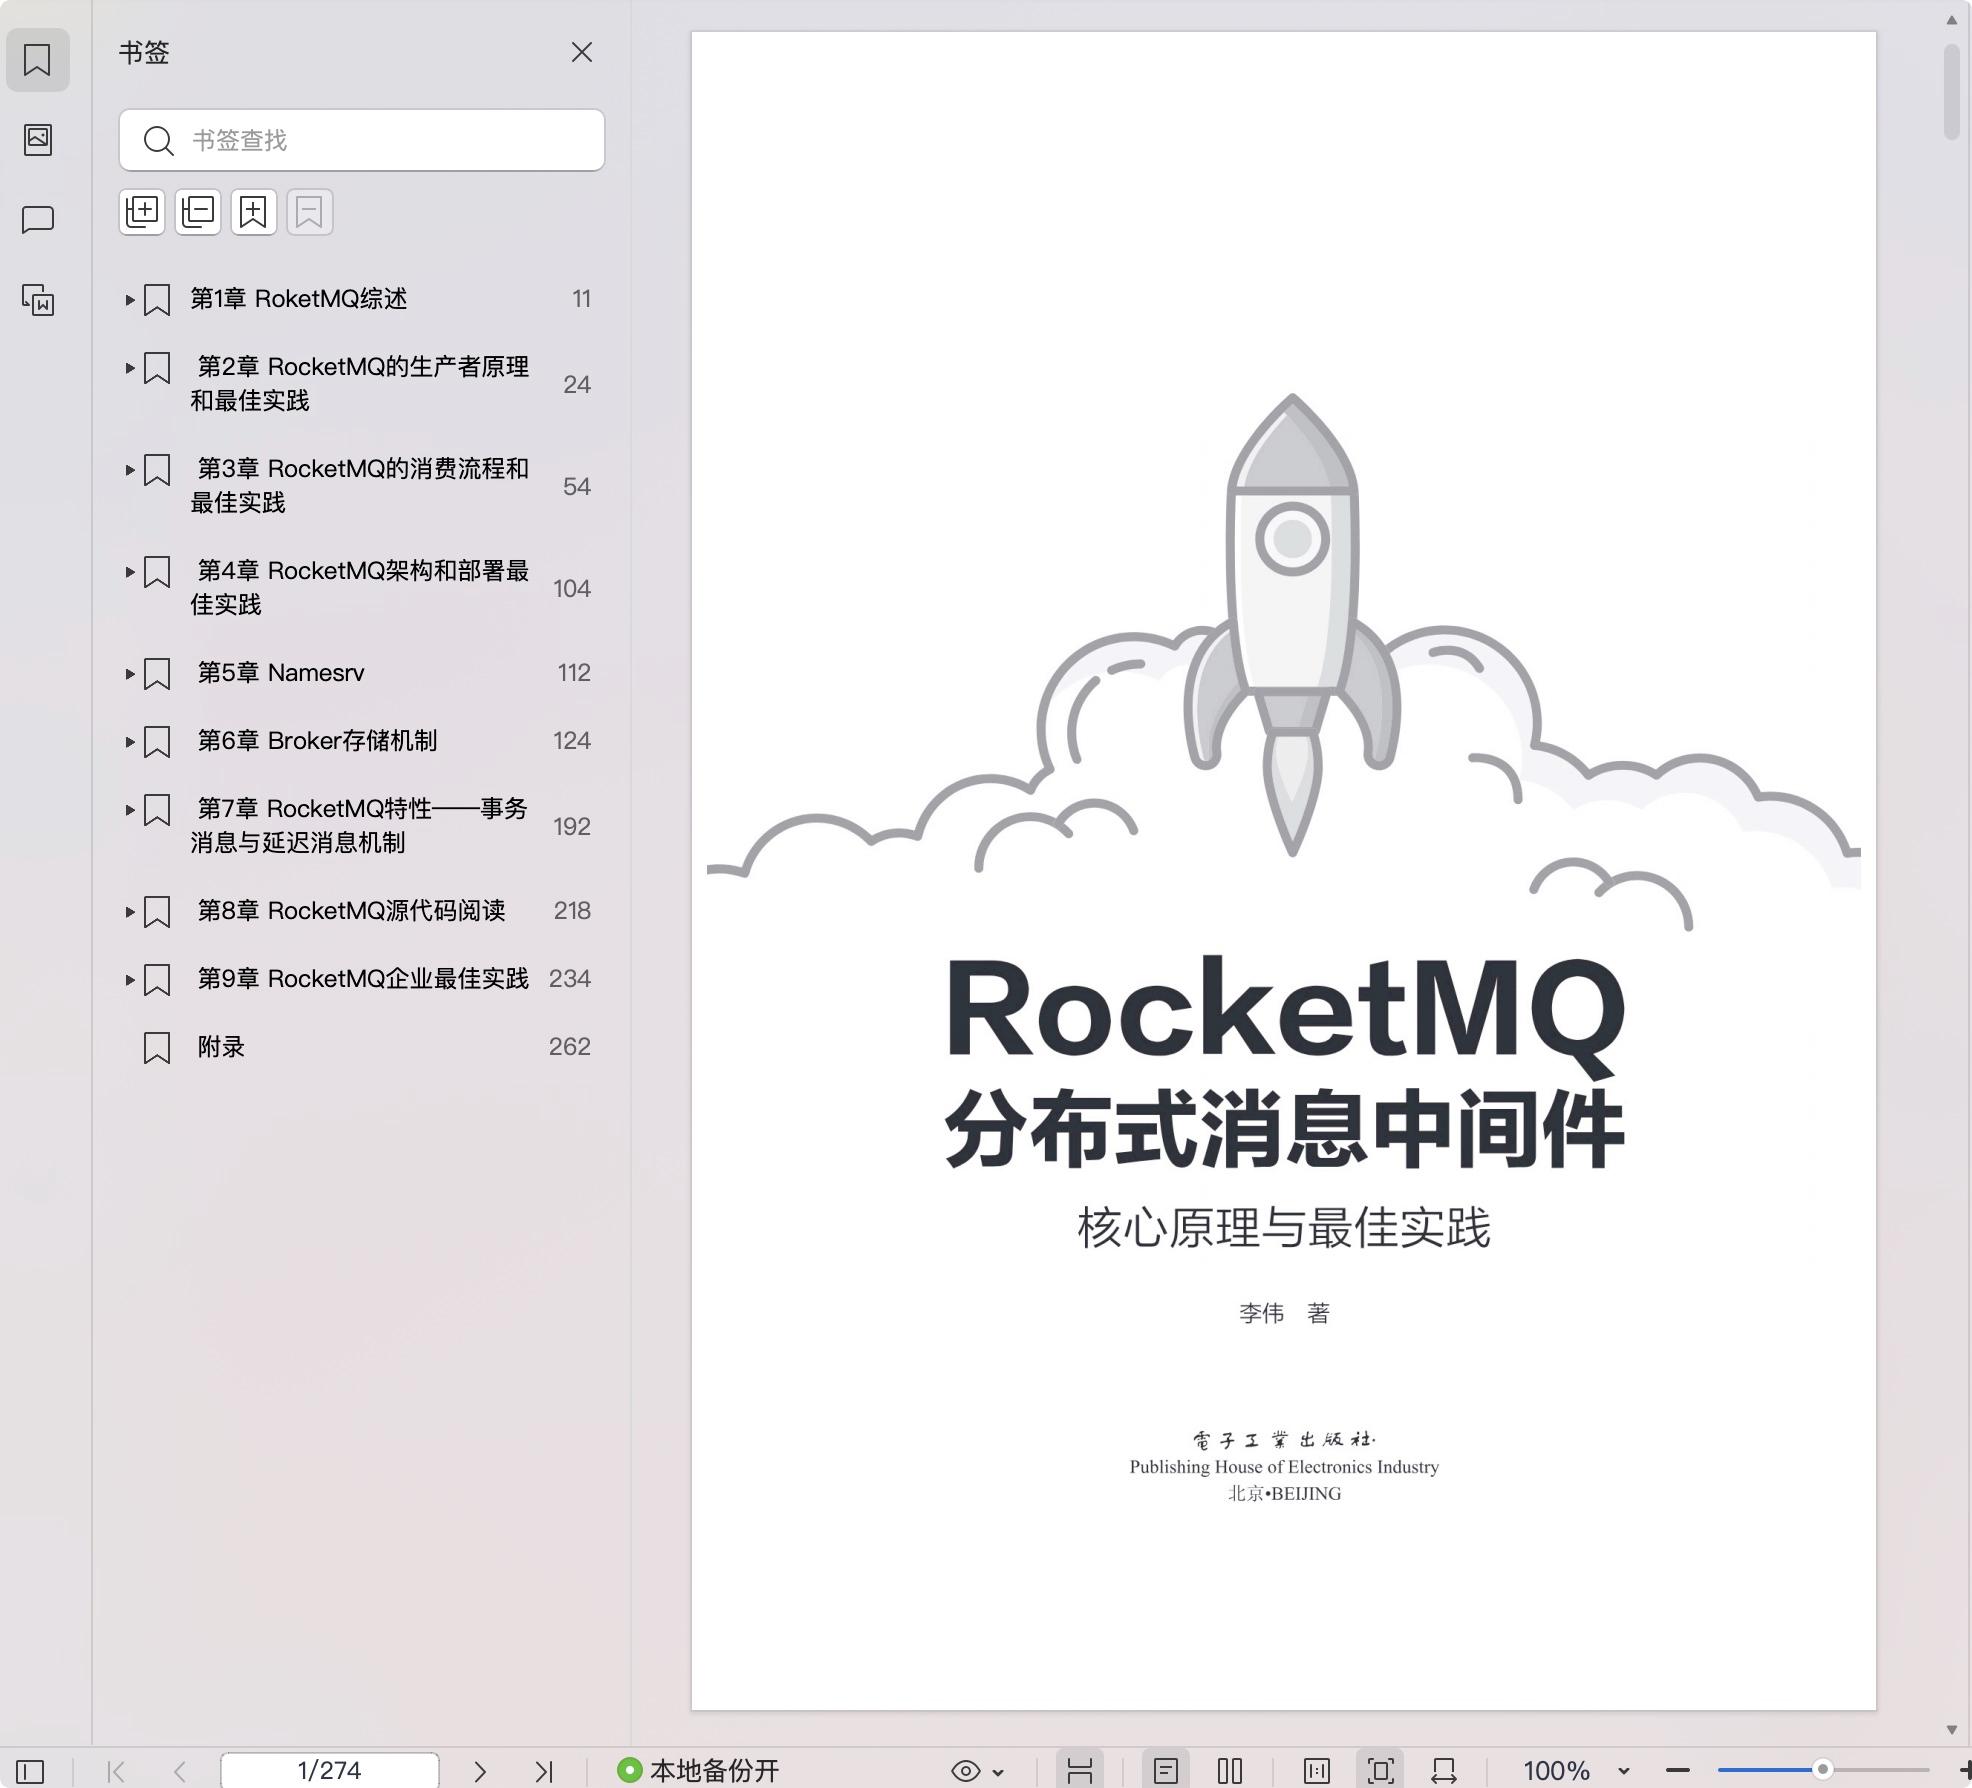1972x1788 pixels.
Task: Open the Comments panel icon in sidebar
Action: (x=37, y=219)
